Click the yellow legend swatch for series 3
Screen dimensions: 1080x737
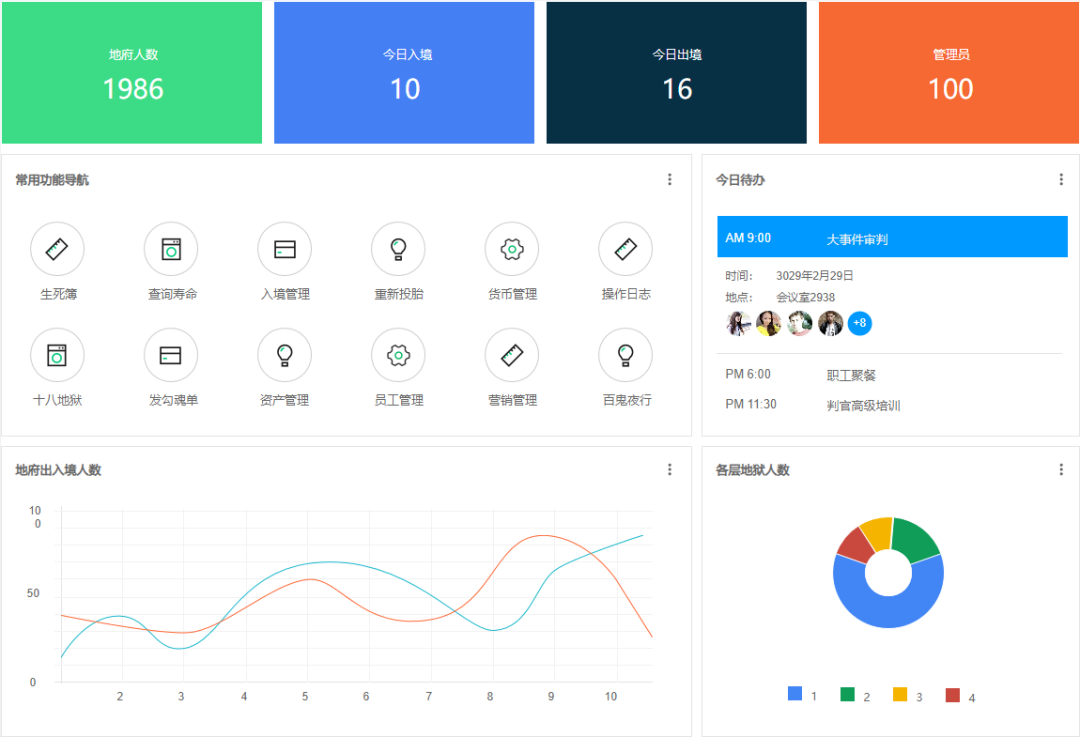pos(900,695)
